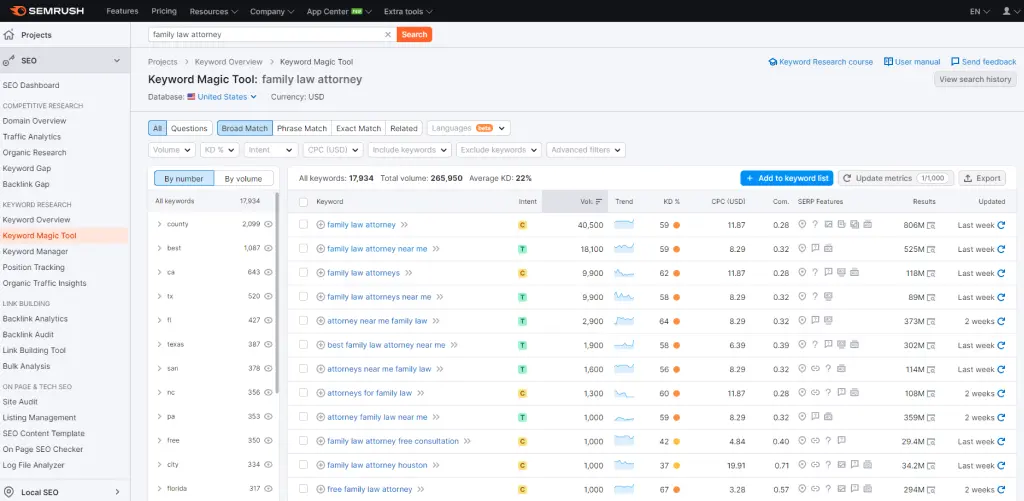1024x501 pixels.
Task: Click the Semrush logo
Action: point(46,11)
